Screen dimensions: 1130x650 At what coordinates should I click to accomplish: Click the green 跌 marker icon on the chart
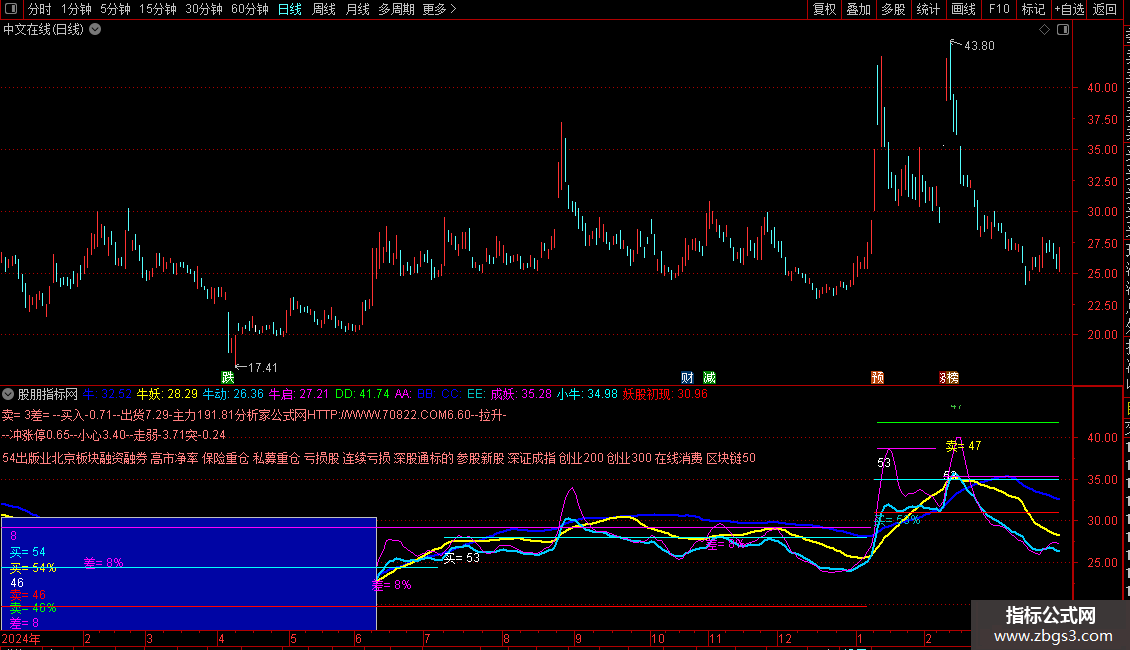coord(228,377)
